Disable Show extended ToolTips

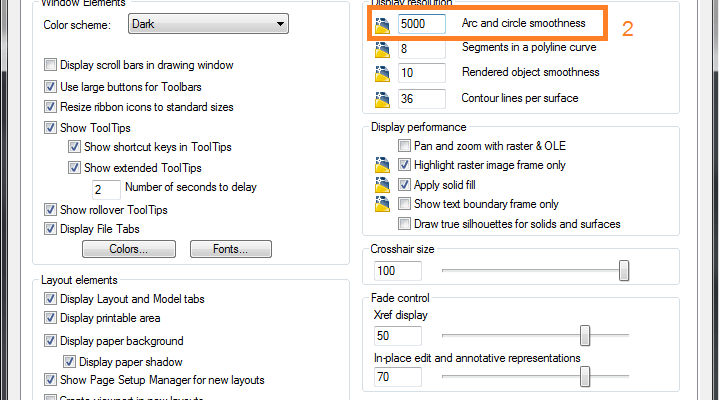tap(74, 168)
